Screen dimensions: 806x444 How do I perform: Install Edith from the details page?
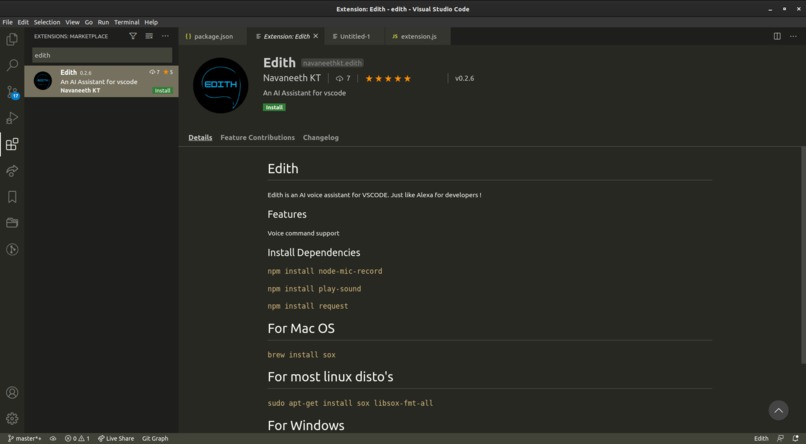coord(274,107)
